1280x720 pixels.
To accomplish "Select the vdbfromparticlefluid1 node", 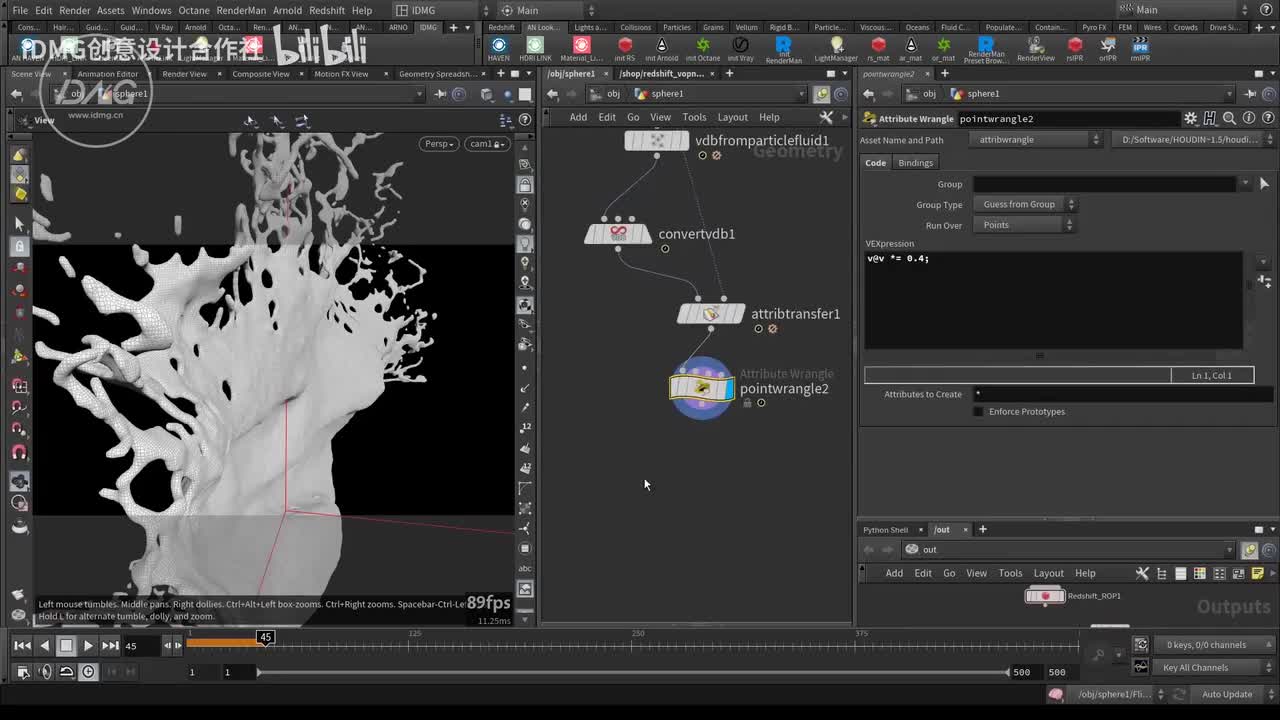I will click(657, 141).
